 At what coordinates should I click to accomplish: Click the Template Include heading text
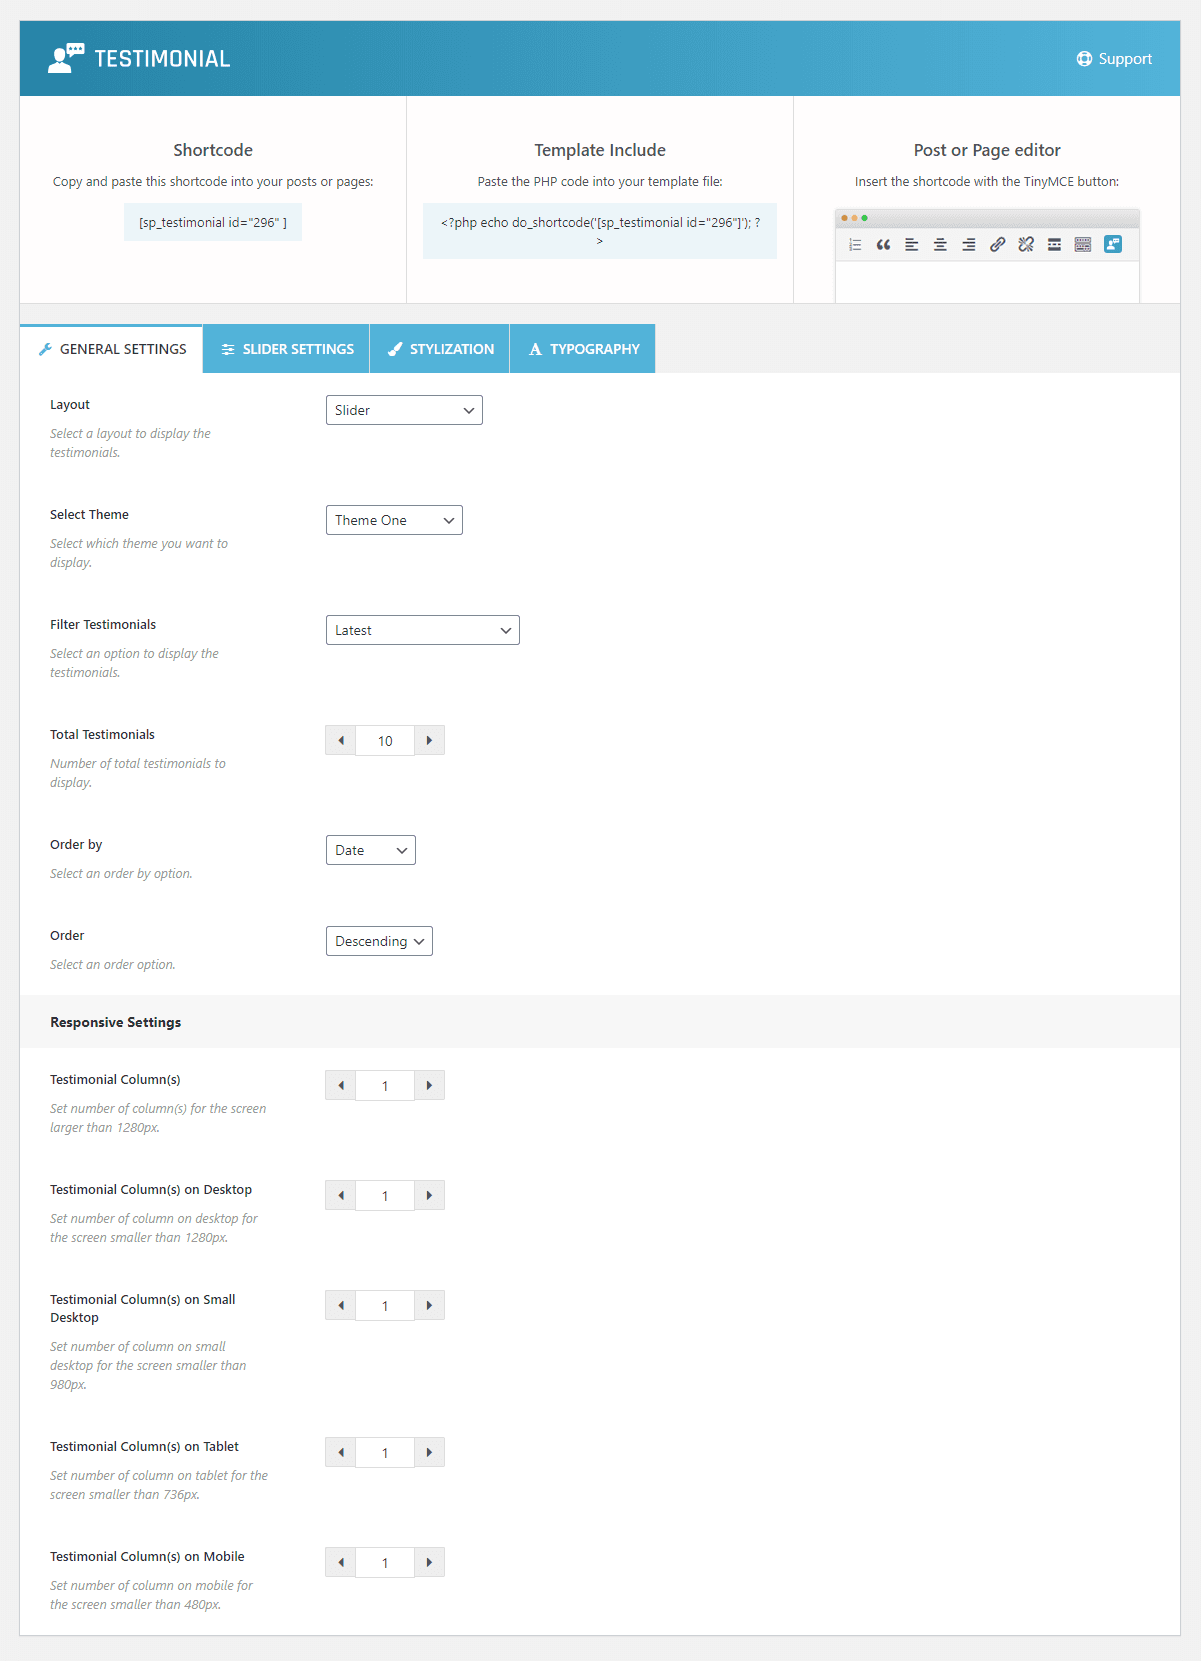coord(600,150)
